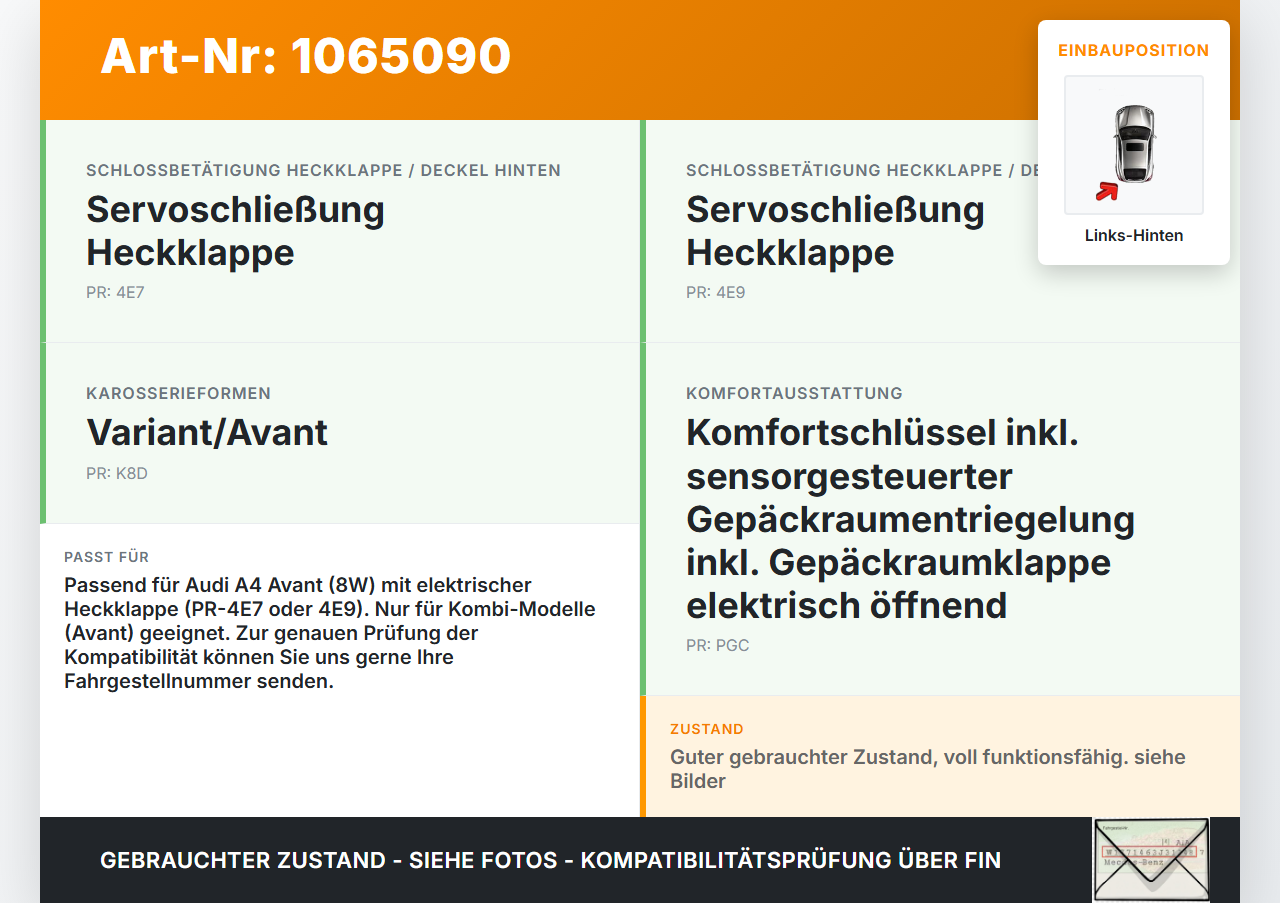This screenshot has width=1280, height=904.
Task: Click the PR: K8D code text
Action: coord(117,473)
